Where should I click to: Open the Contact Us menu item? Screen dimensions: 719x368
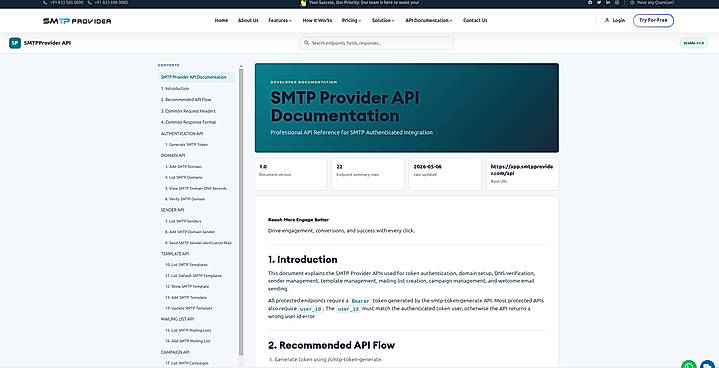tap(475, 21)
